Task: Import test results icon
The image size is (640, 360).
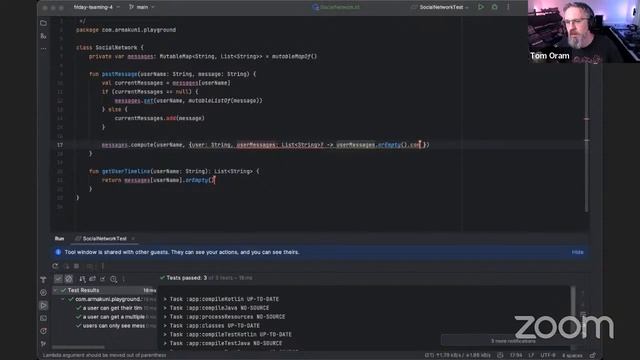Action: click(x=92, y=279)
